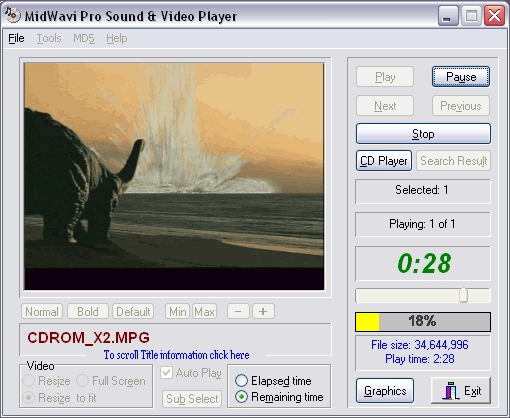Open the File menu
510x418 pixels.
coord(16,38)
